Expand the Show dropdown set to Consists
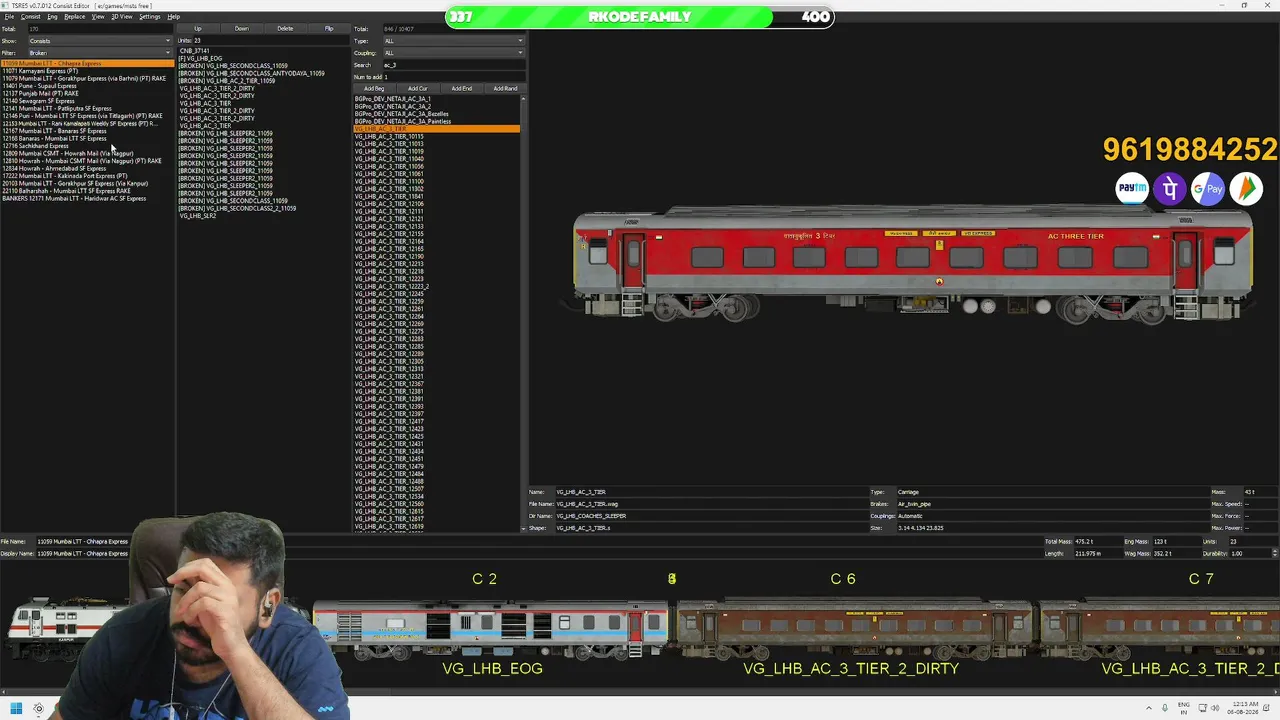The image size is (1280, 720). pyautogui.click(x=99, y=41)
